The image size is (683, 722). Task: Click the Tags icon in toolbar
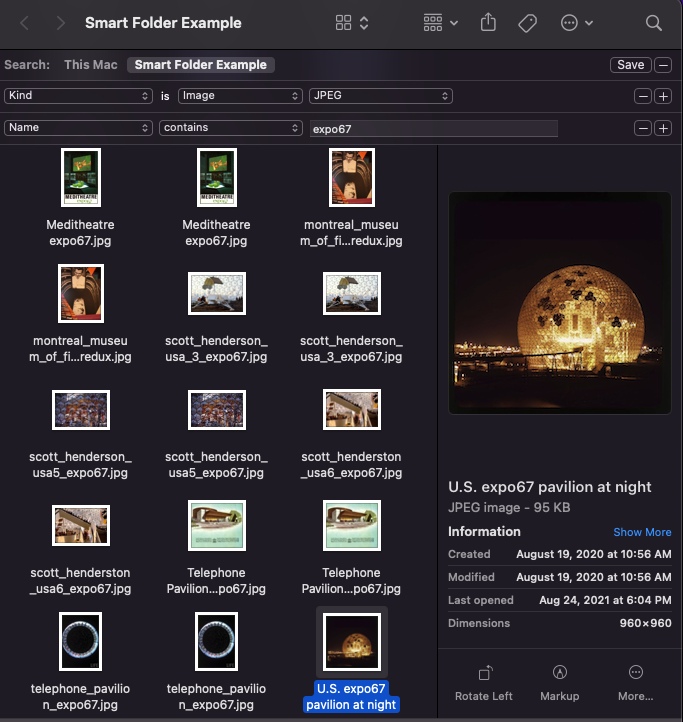pyautogui.click(x=528, y=23)
